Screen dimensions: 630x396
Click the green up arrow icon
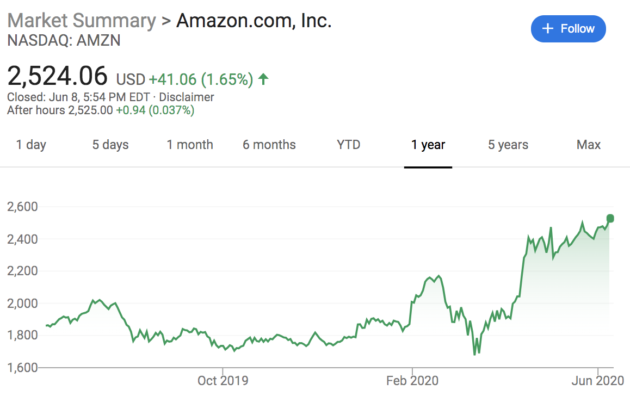(x=263, y=79)
